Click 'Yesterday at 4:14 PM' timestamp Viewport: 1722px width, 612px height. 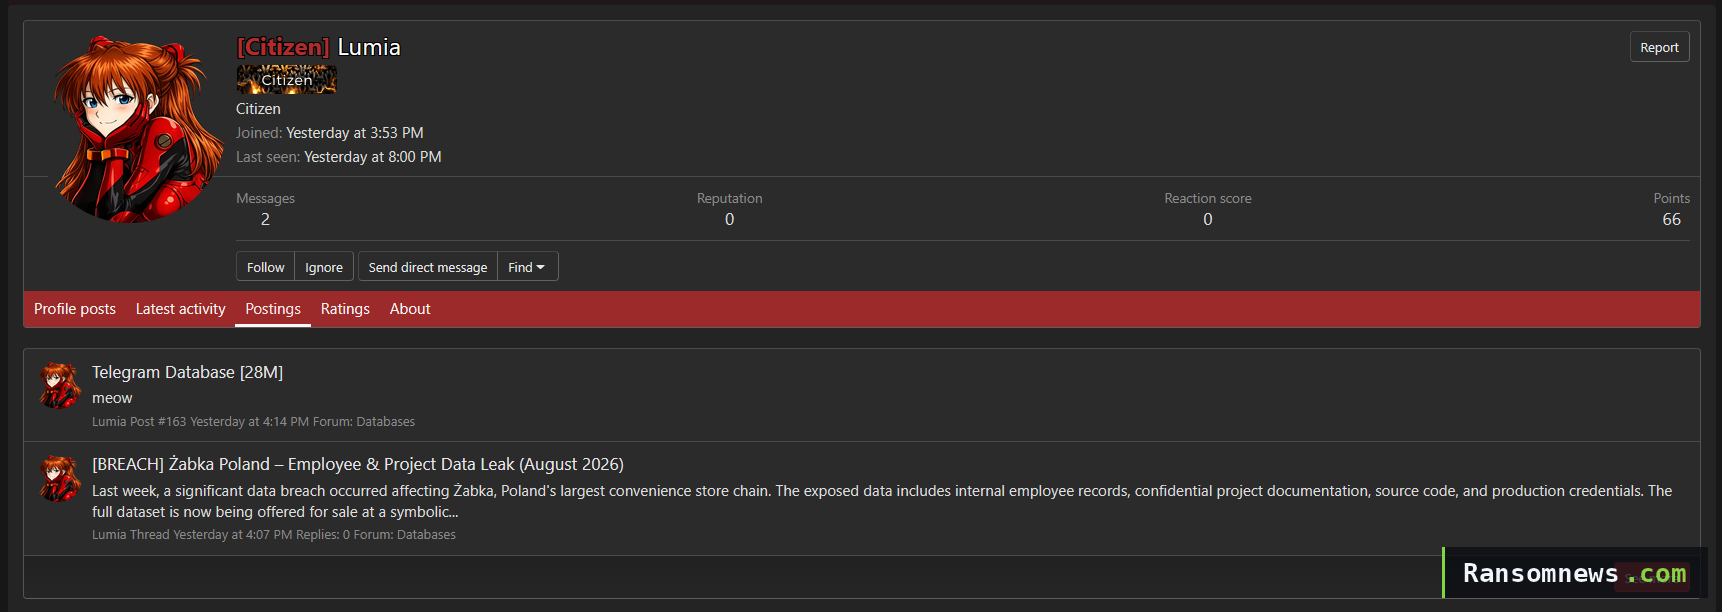[249, 422]
